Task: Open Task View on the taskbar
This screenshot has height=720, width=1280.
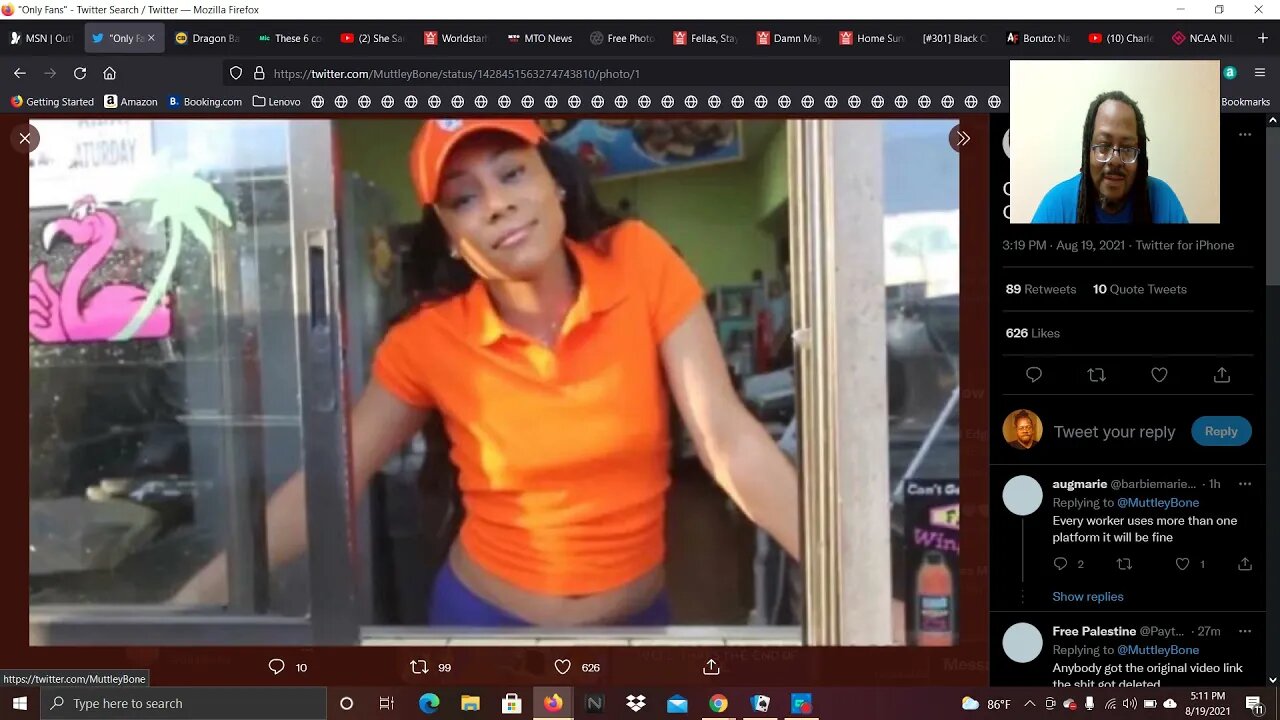Action: pos(387,703)
